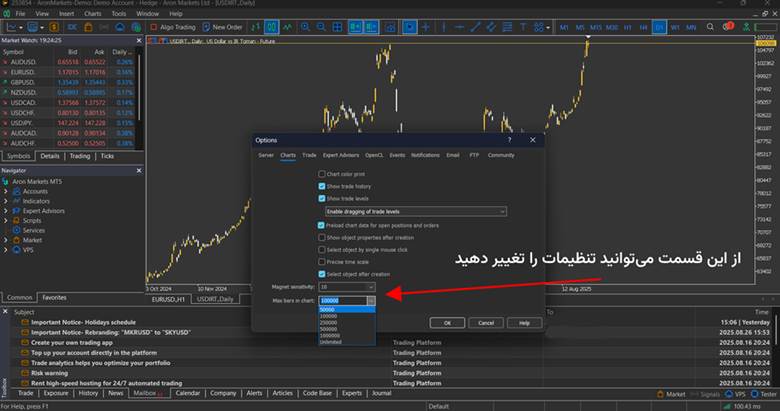Select the vertical line drawing tool
This screenshot has height=411, width=780.
click(444, 27)
